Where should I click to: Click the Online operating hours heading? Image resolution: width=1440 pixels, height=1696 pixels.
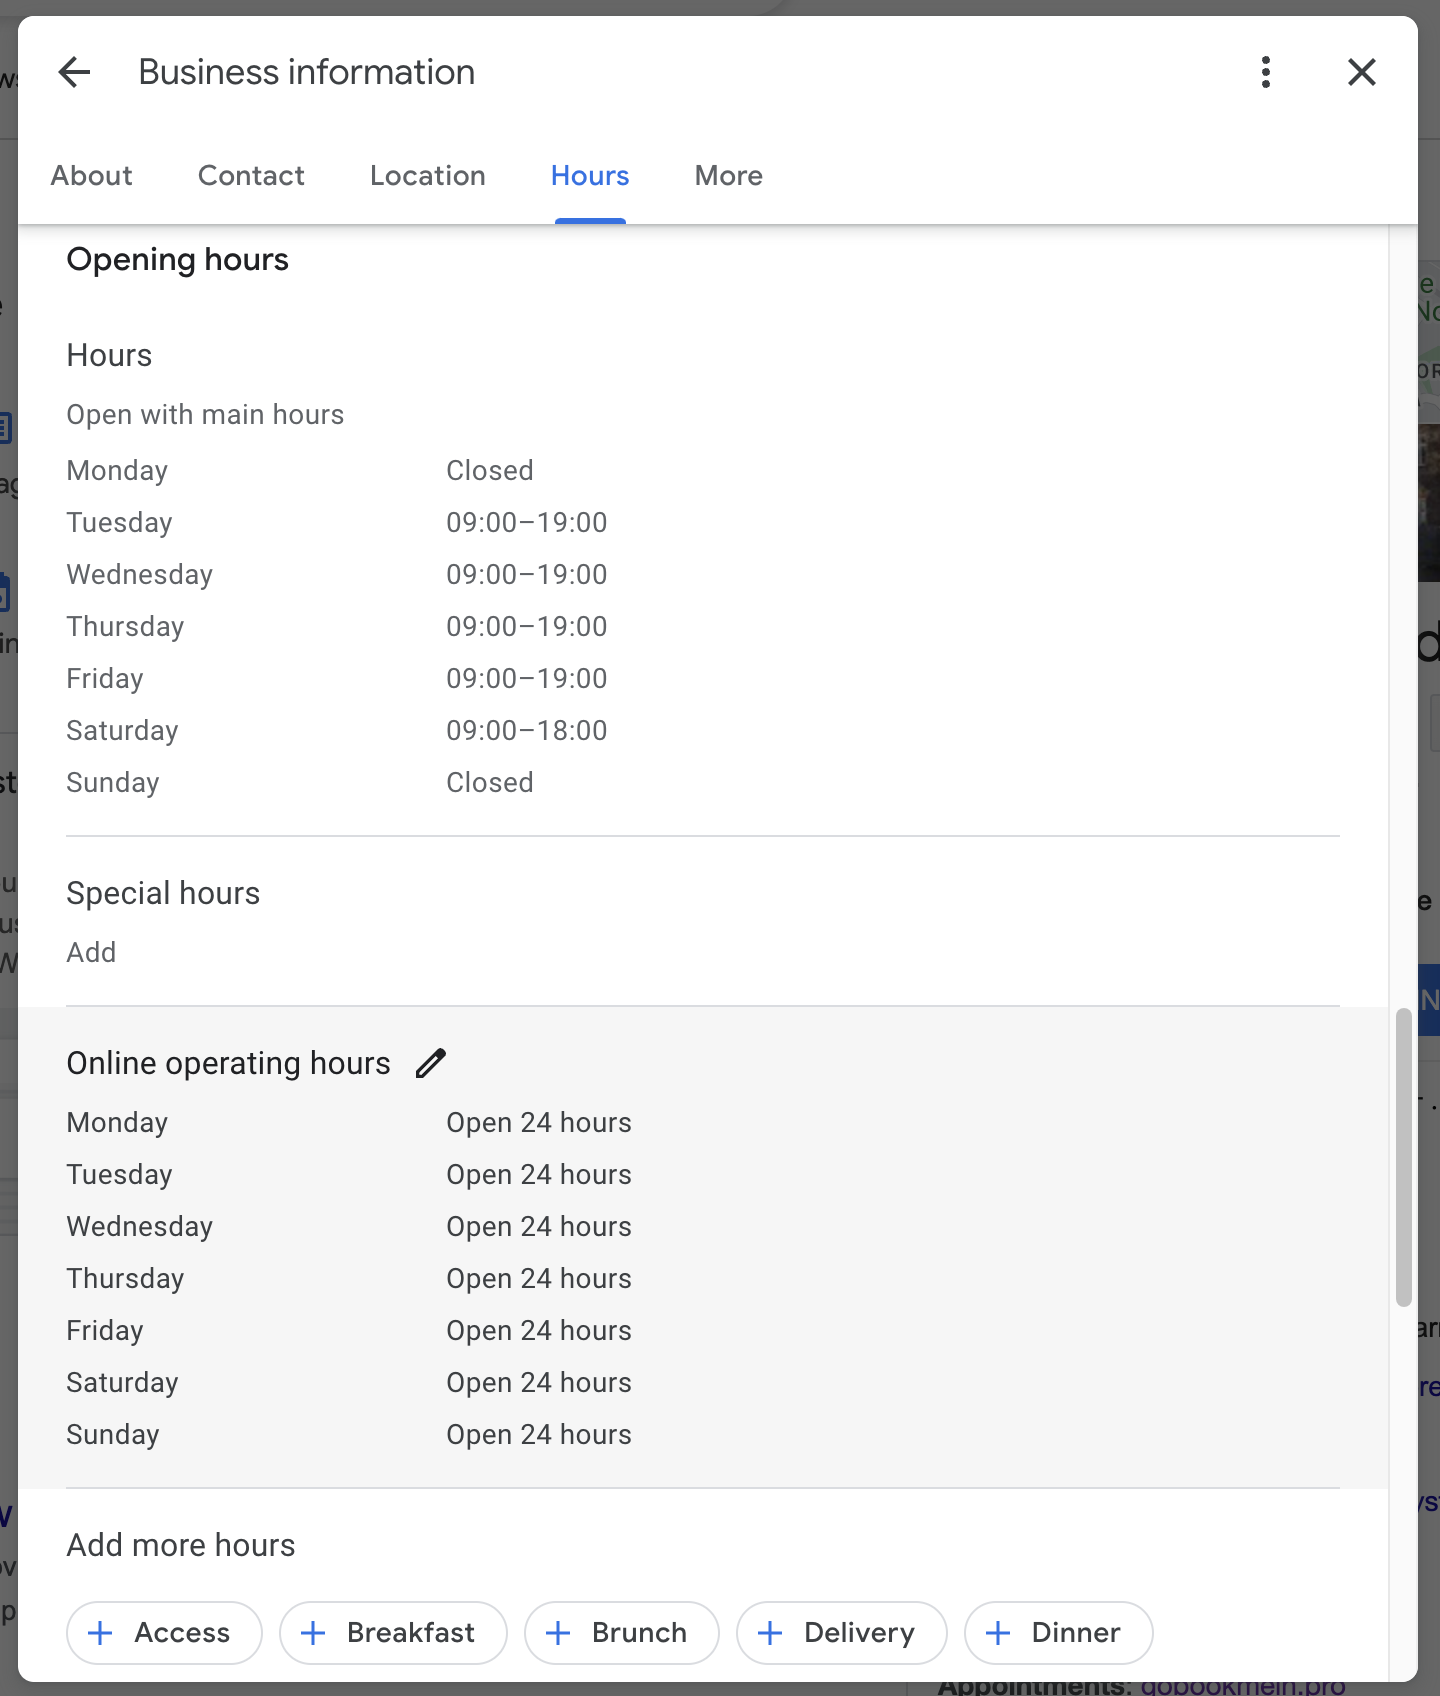coord(229,1063)
